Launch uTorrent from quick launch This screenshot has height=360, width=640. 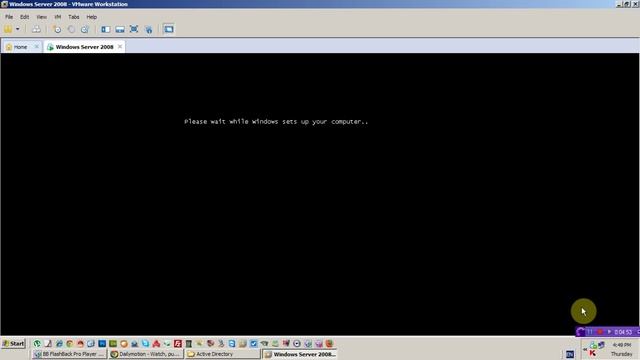pos(37,344)
